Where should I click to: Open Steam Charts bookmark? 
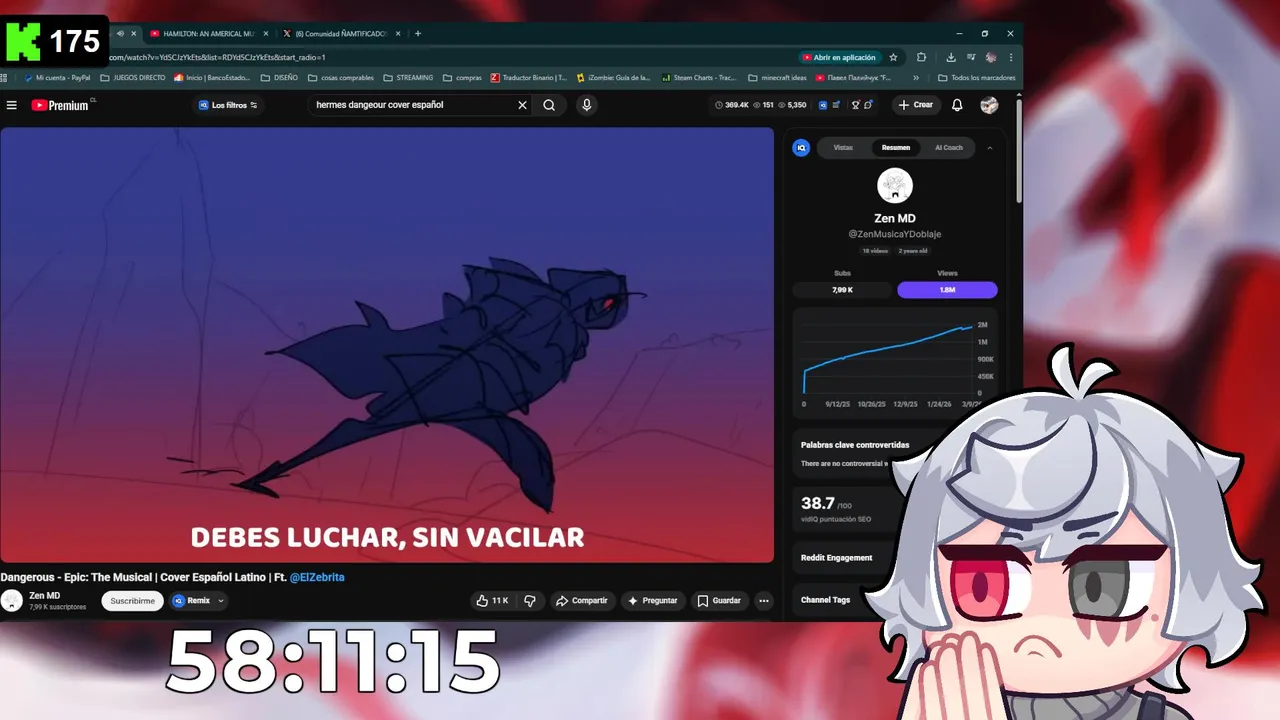click(x=699, y=77)
